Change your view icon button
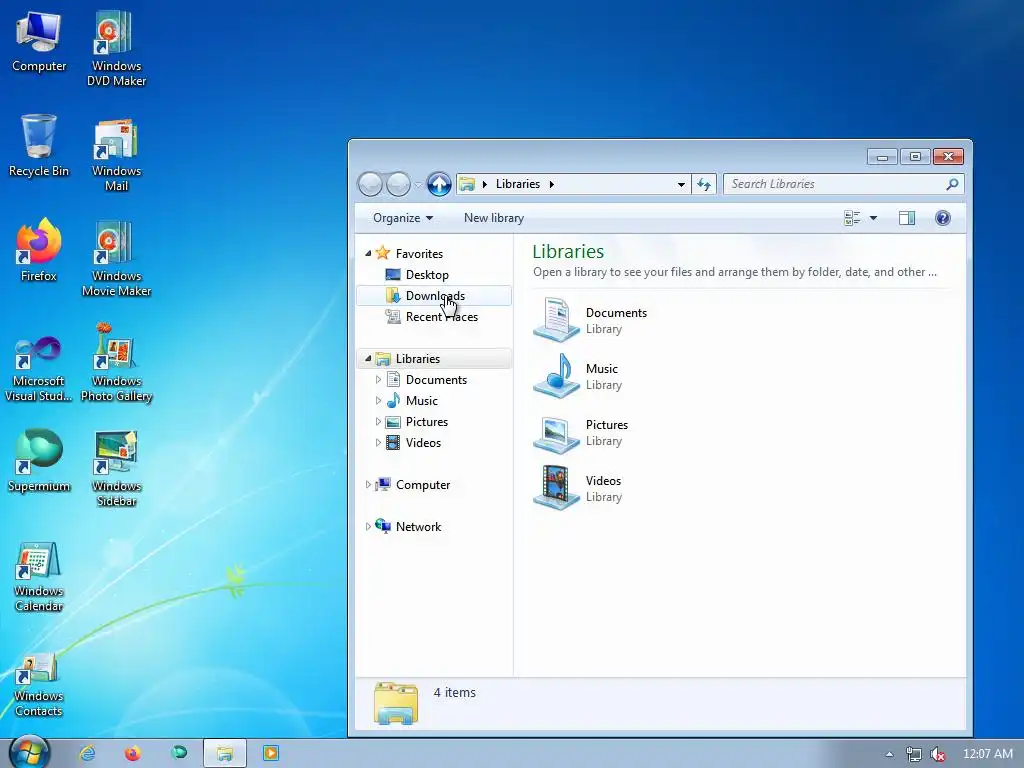 pyautogui.click(x=852, y=218)
